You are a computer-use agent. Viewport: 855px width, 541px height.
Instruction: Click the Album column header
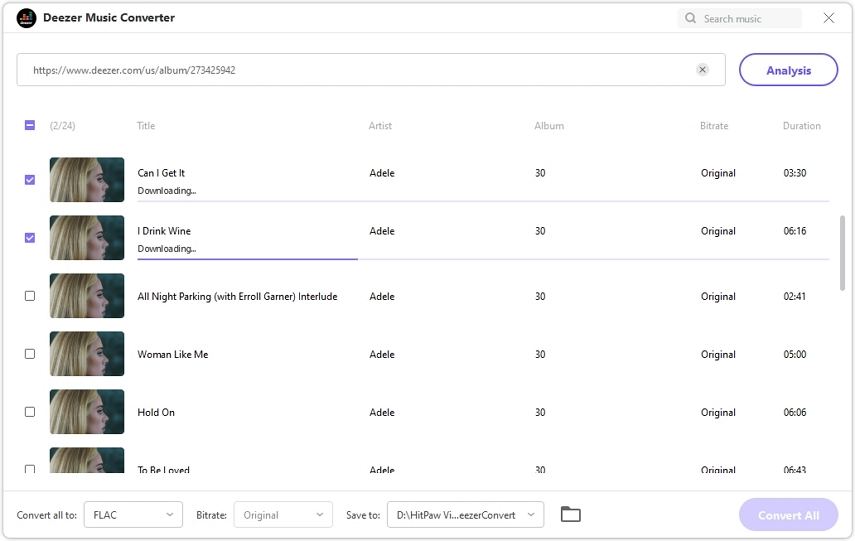click(x=549, y=125)
